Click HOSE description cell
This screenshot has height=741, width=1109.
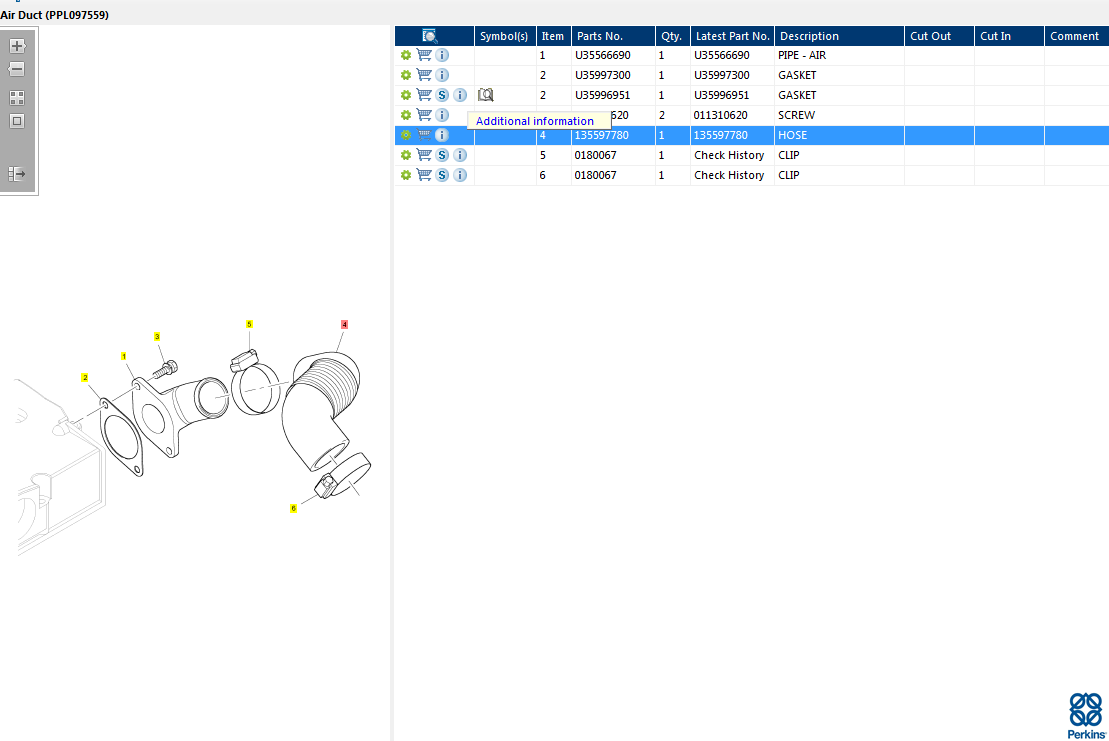point(840,134)
